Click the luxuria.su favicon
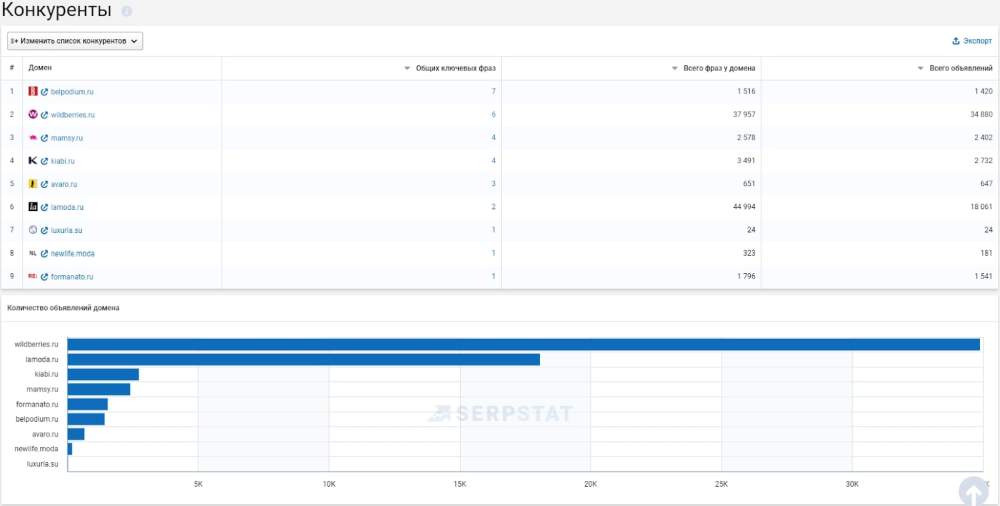Image resolution: width=1000 pixels, height=506 pixels. 33,230
